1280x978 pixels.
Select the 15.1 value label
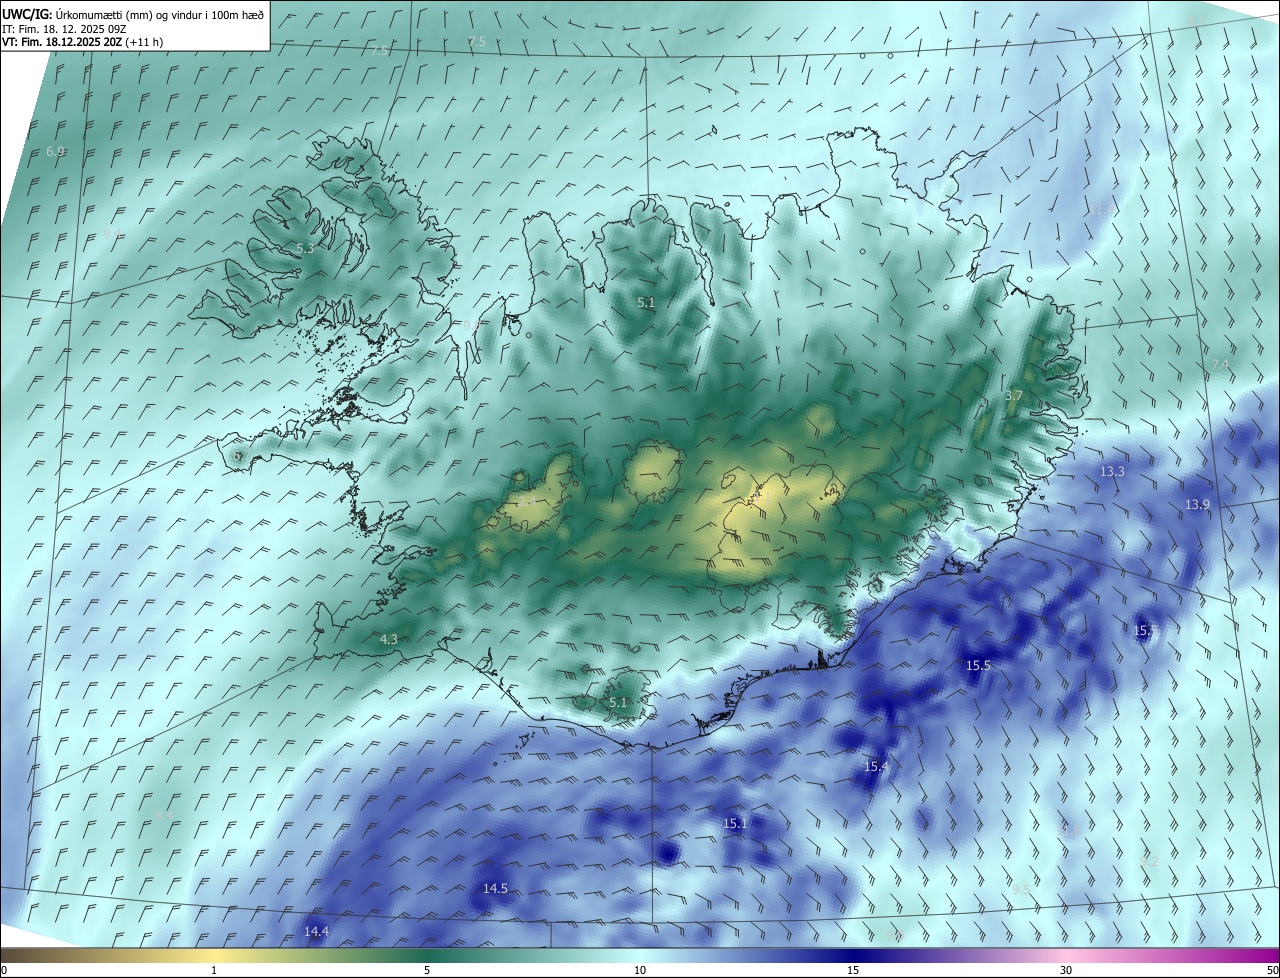coord(735,823)
